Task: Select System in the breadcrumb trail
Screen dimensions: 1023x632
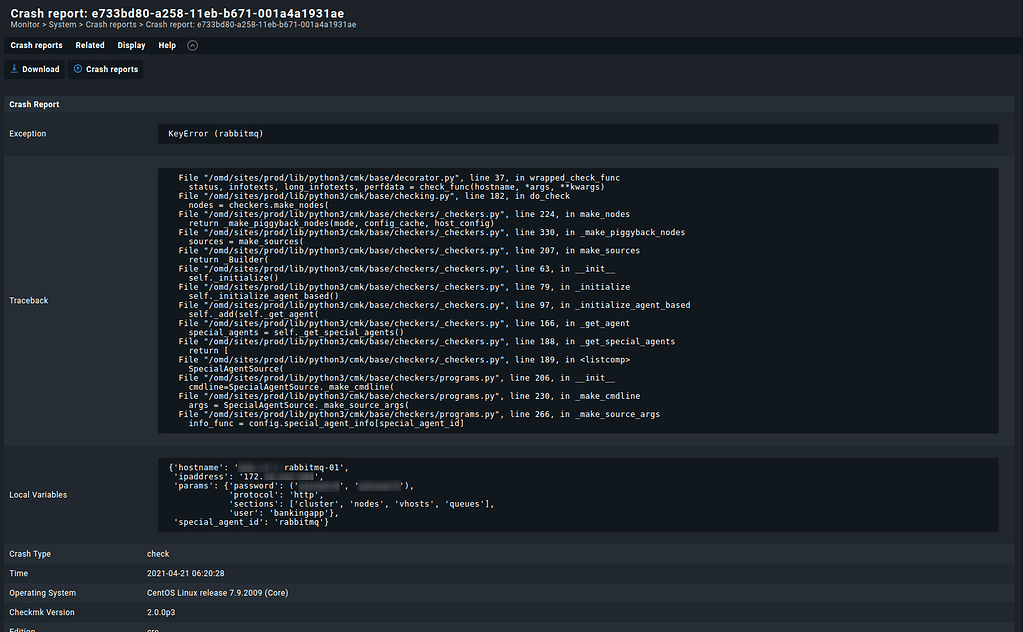Action: [62, 24]
